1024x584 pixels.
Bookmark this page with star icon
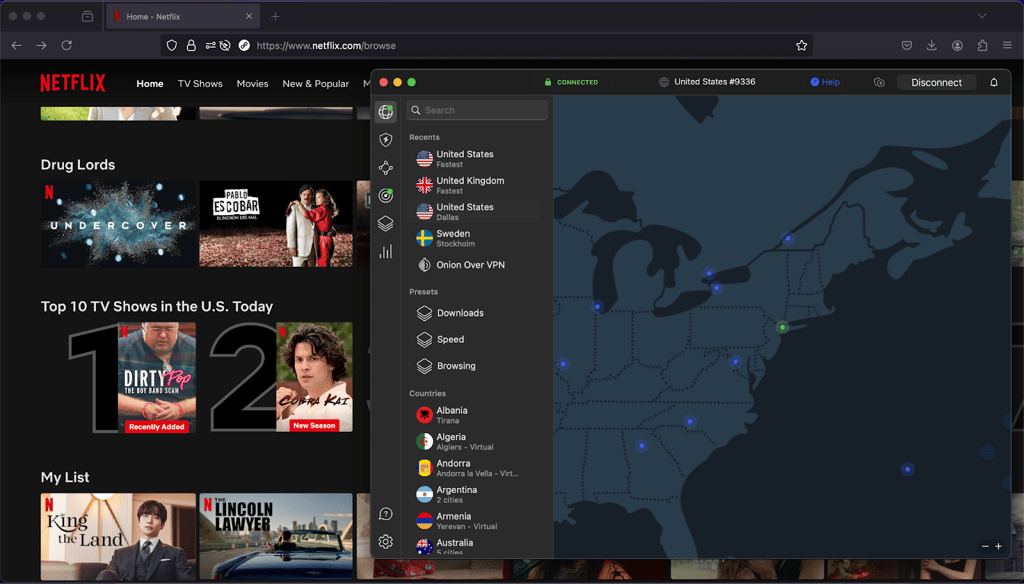click(x=801, y=46)
